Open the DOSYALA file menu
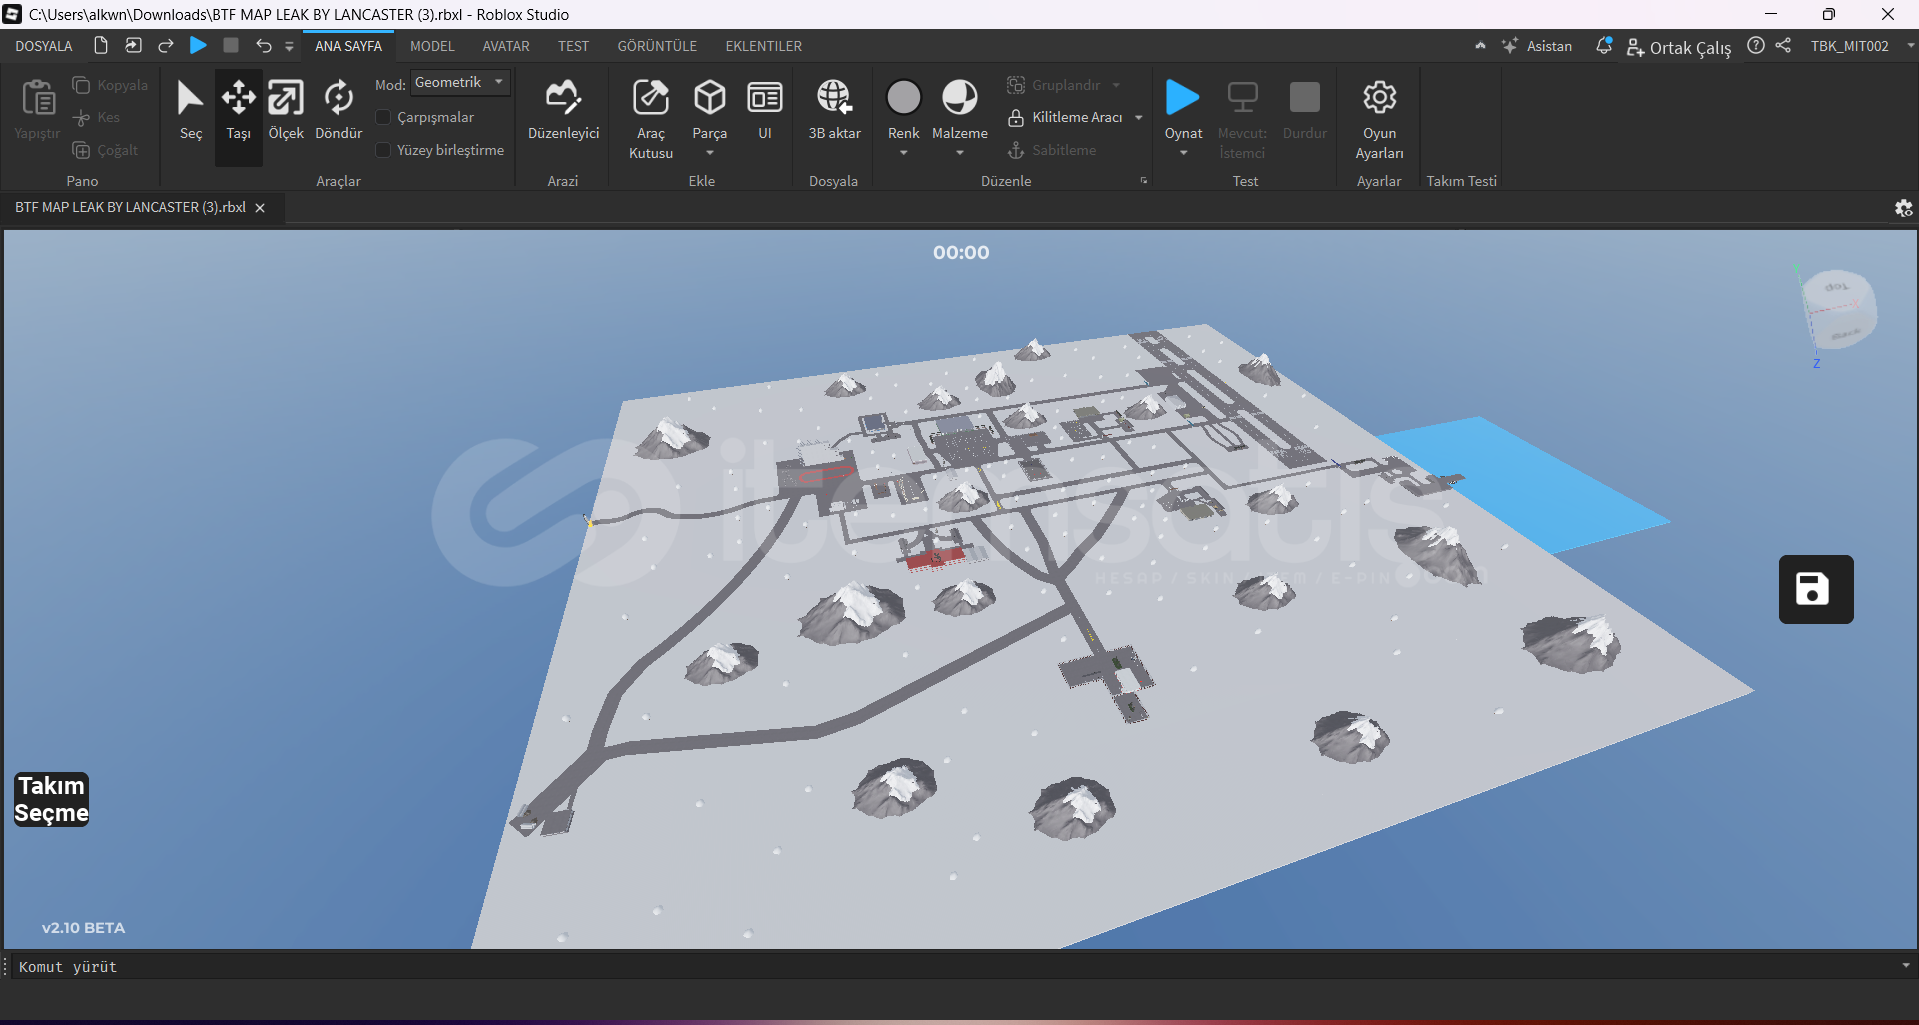Screen dimensions: 1919x1025 [x=44, y=46]
